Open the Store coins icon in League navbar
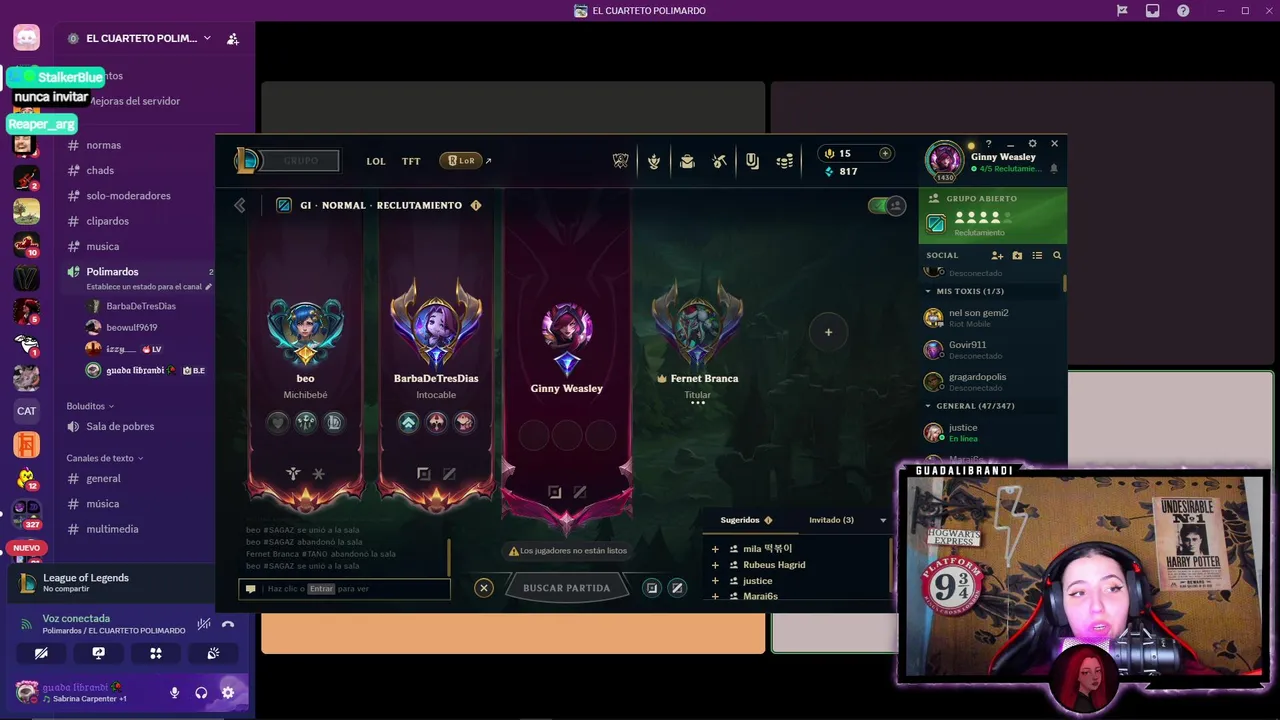 pos(785,161)
